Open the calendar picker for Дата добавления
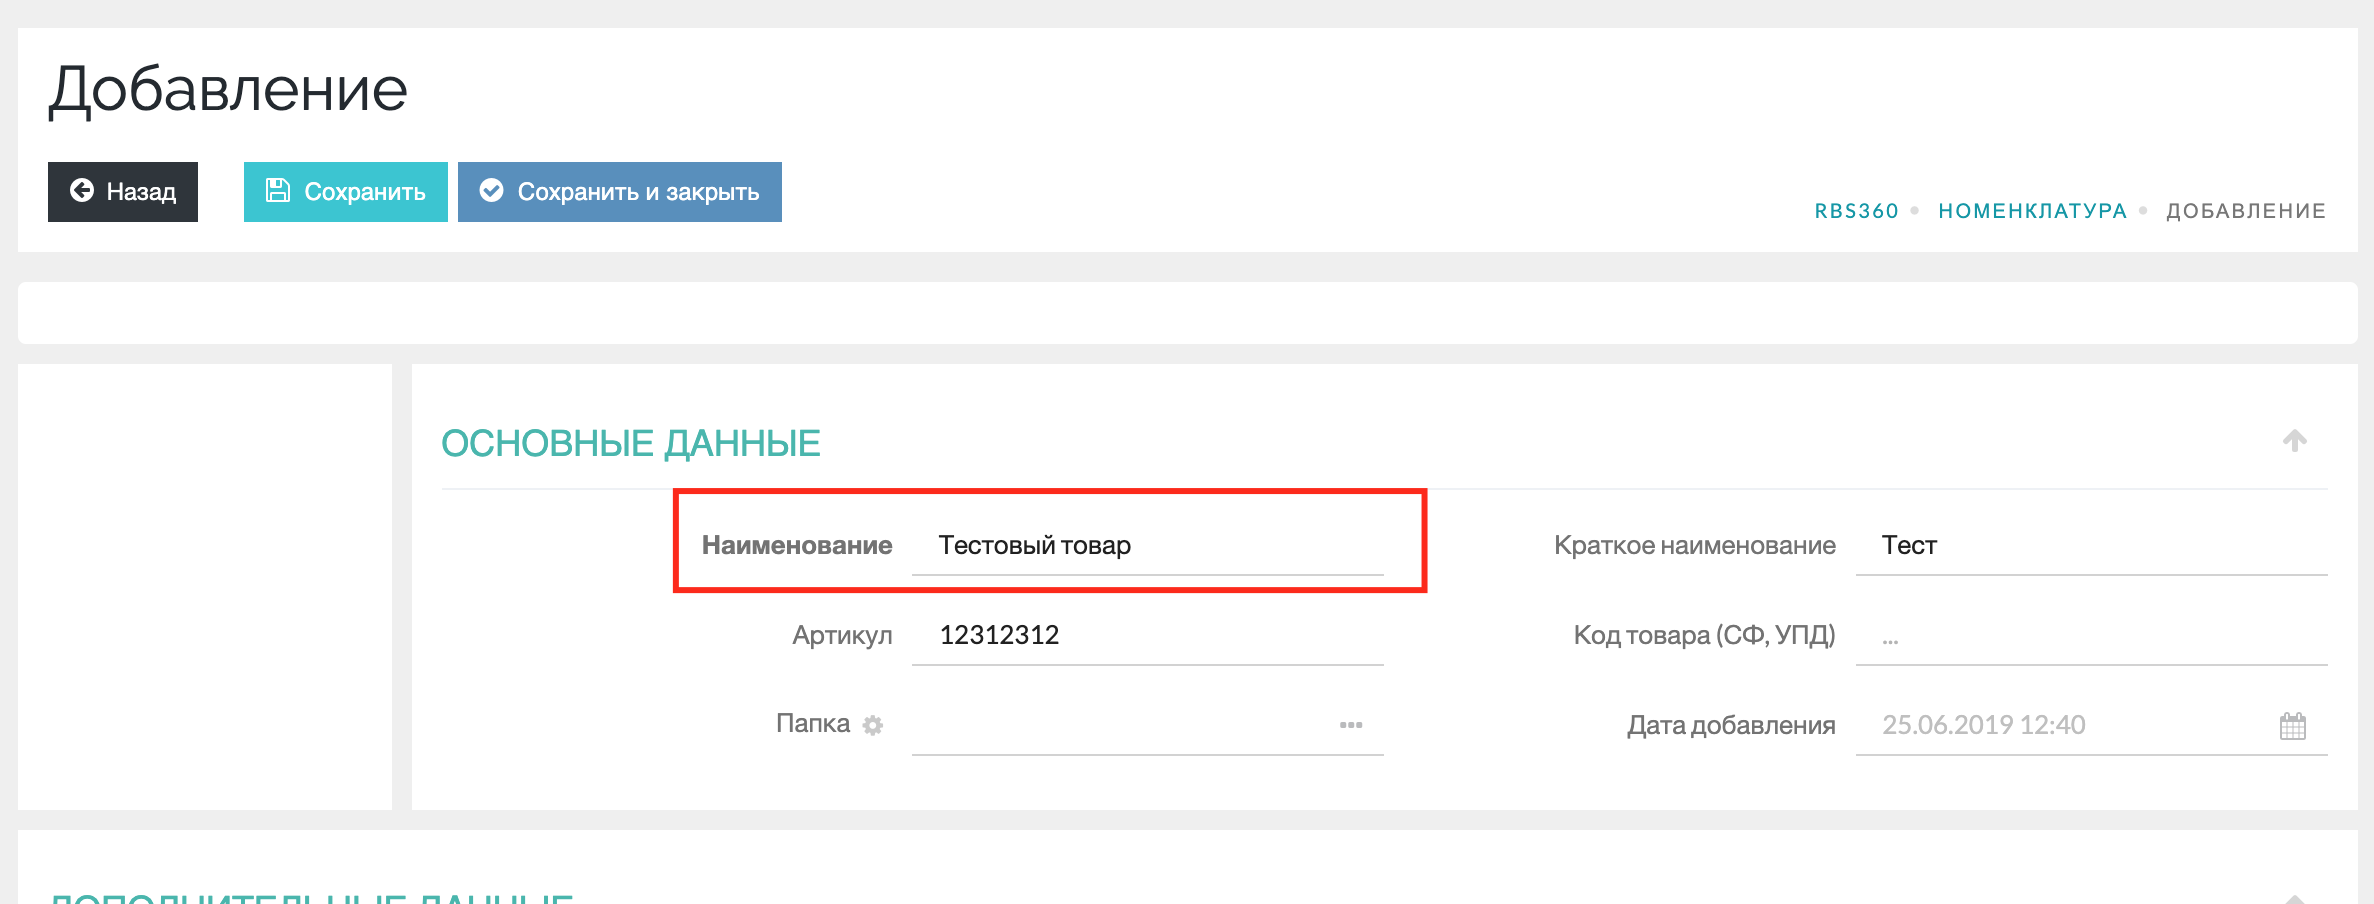Viewport: 2374px width, 904px height. [2292, 725]
